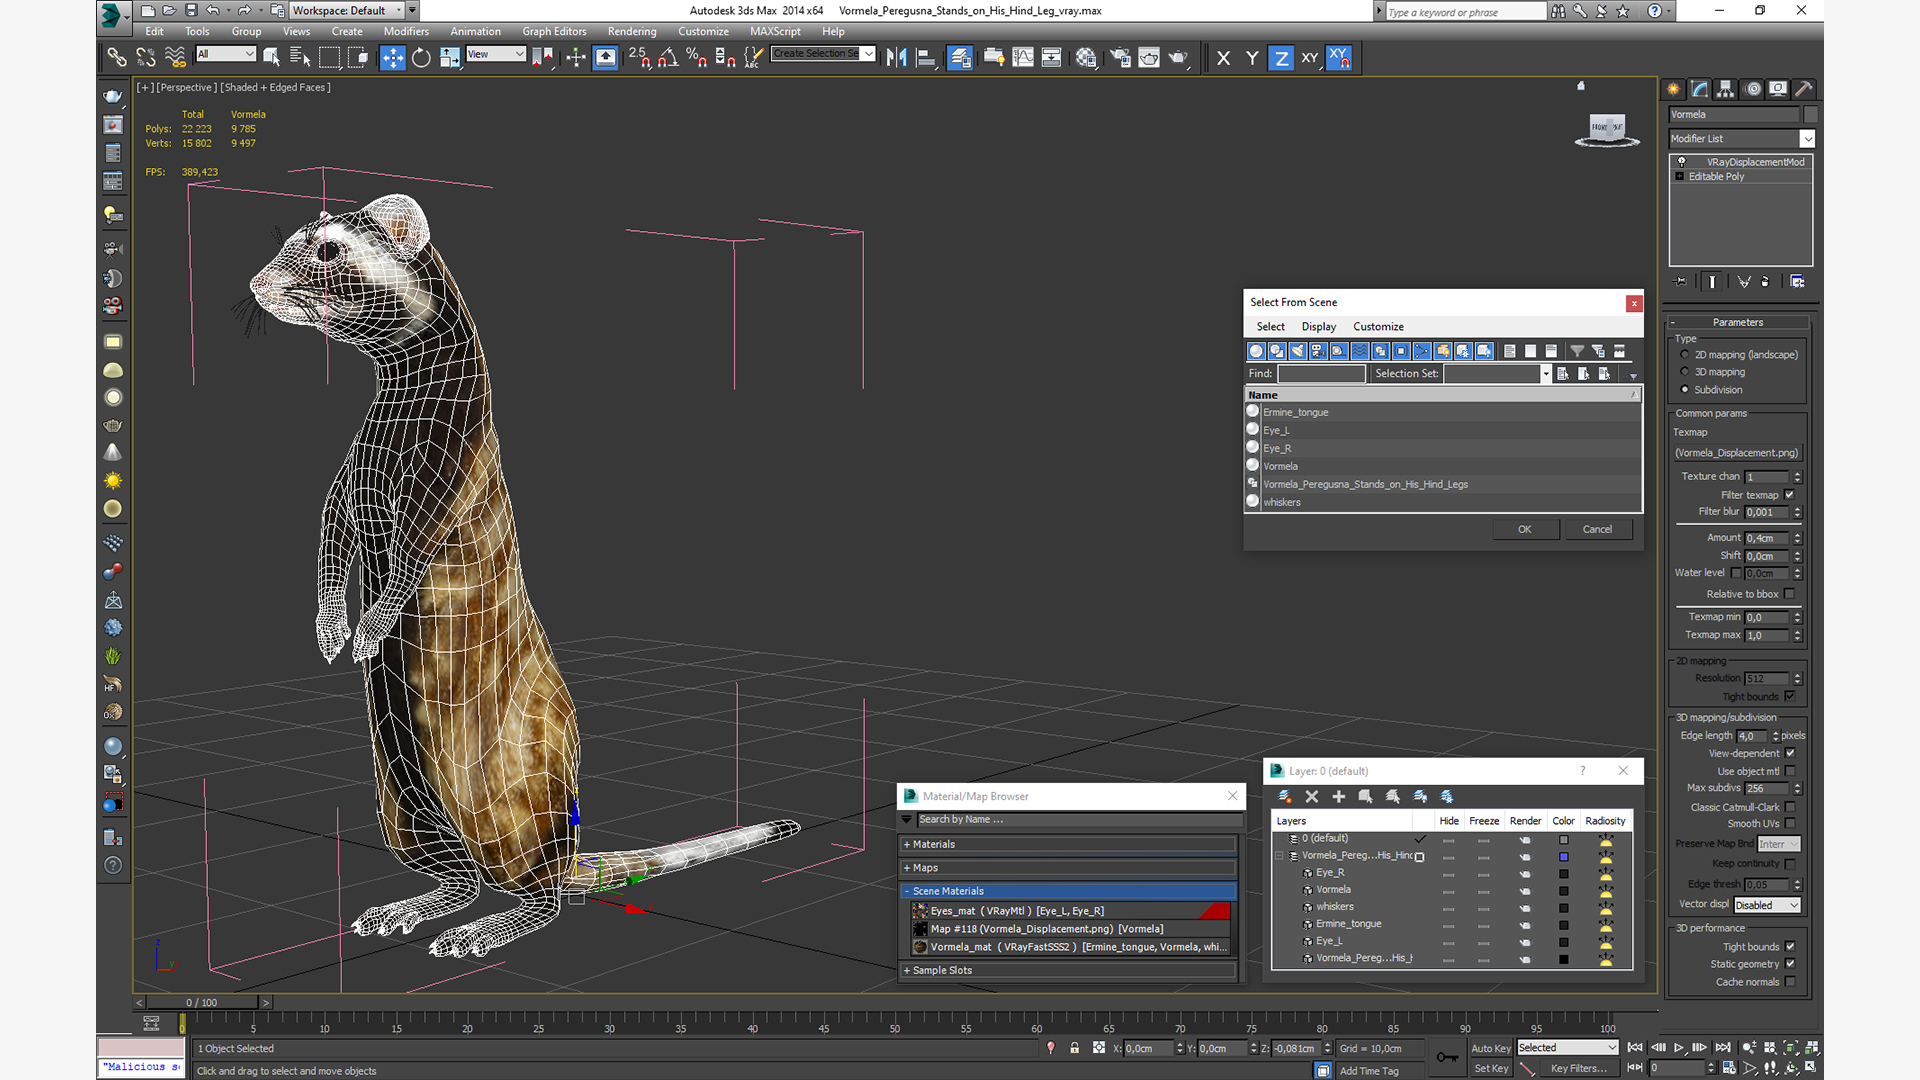The image size is (1920, 1080).
Task: Open the View reference coordinate dropdown
Action: pos(495,54)
